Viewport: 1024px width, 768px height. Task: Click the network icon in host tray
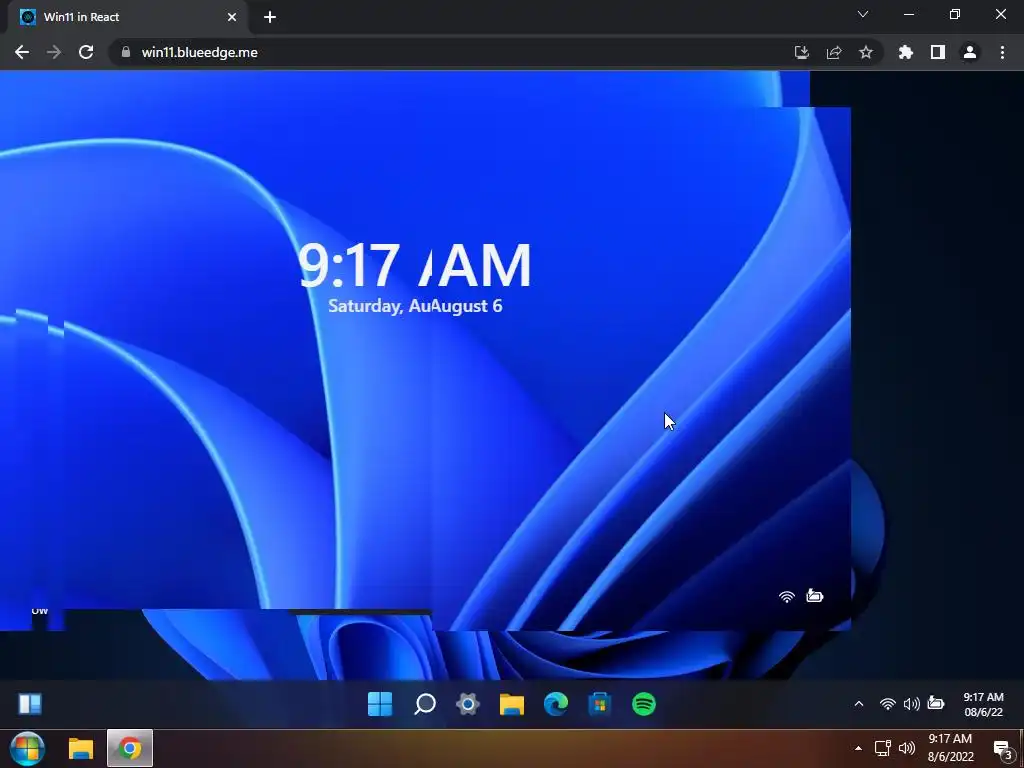tap(882, 748)
